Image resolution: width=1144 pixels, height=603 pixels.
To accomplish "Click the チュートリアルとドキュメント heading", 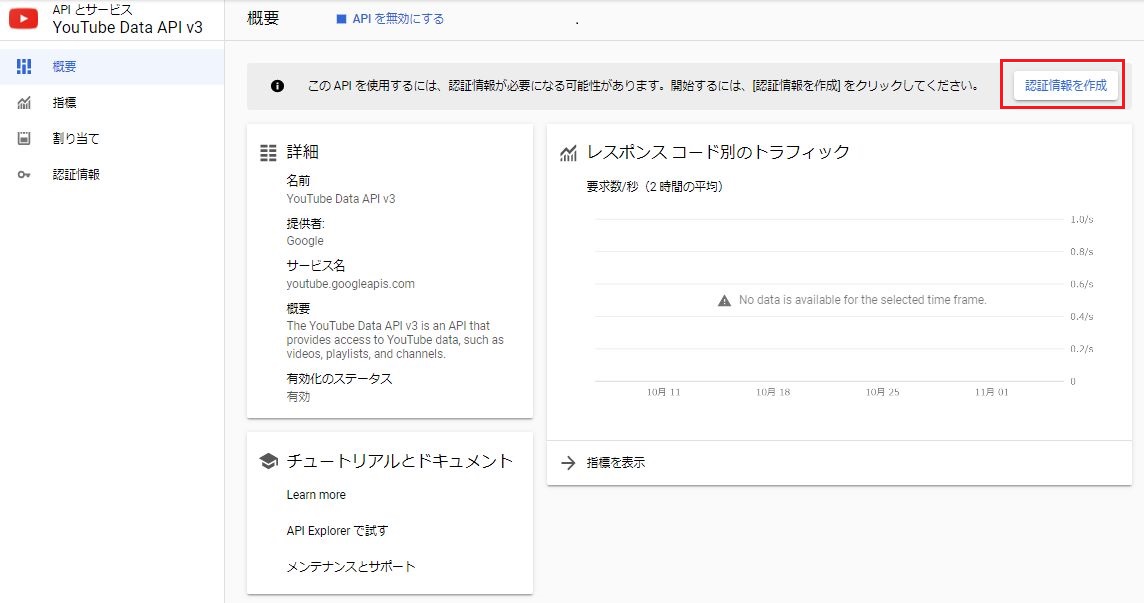I will tap(400, 461).
